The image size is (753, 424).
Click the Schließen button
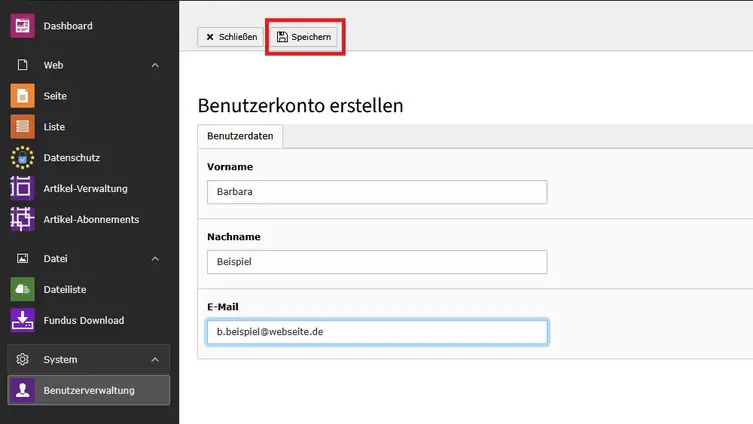click(x=231, y=37)
